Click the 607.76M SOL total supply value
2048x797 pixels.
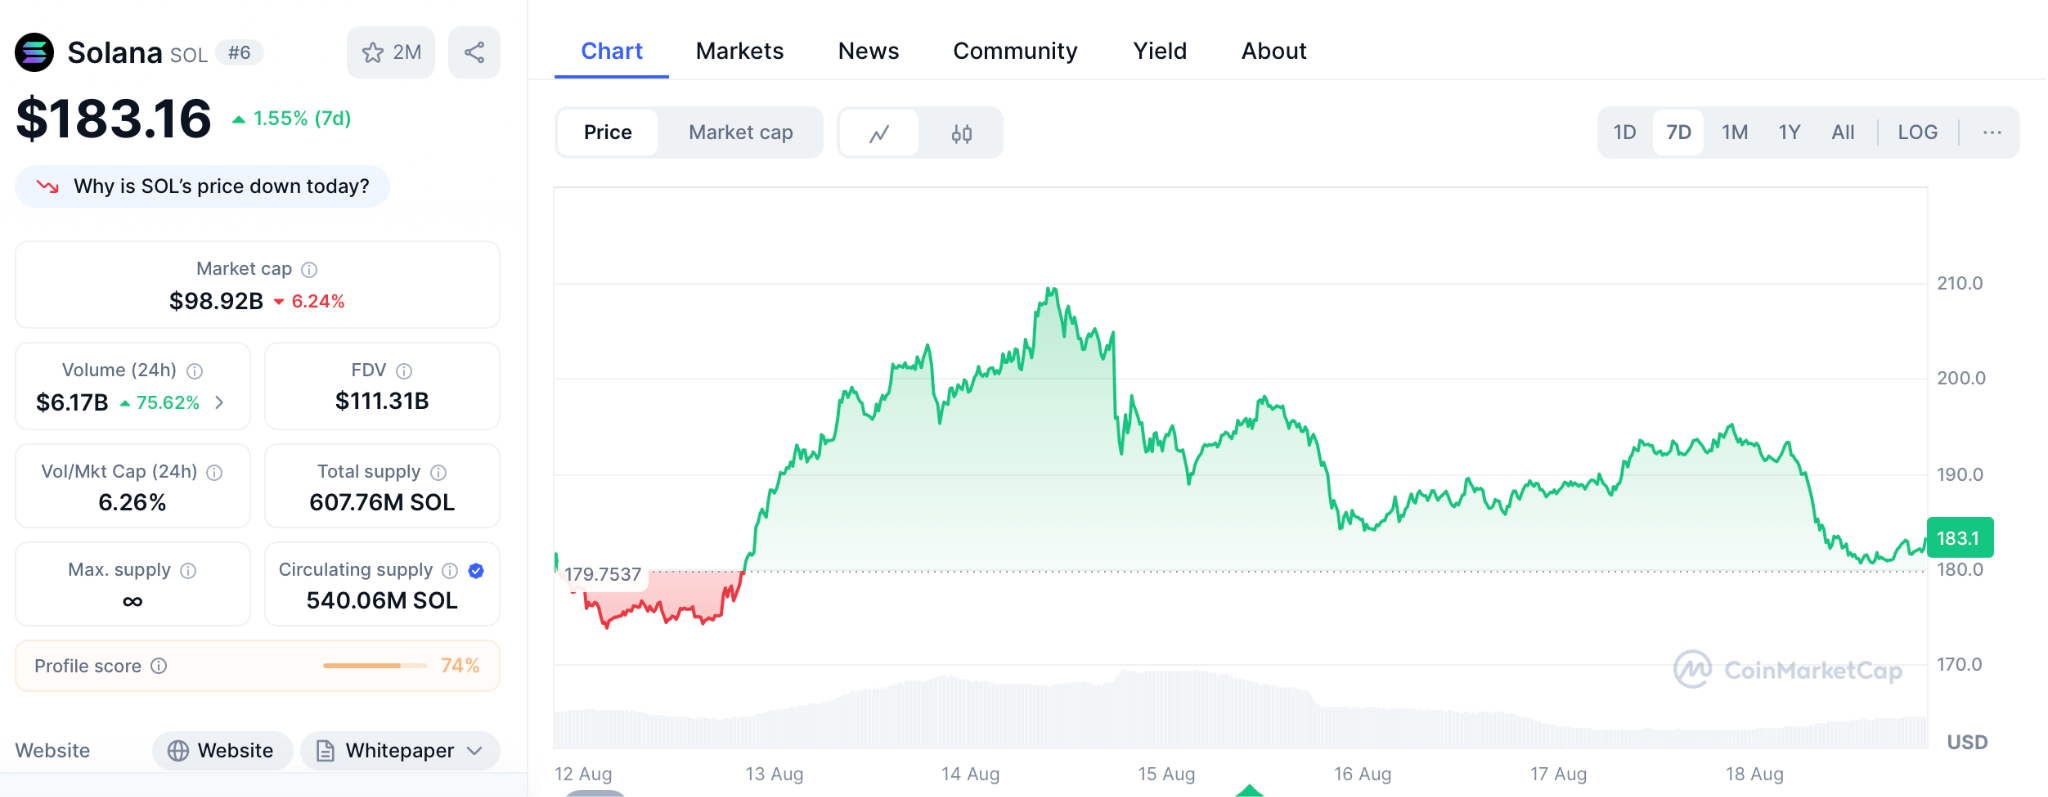pyautogui.click(x=382, y=502)
